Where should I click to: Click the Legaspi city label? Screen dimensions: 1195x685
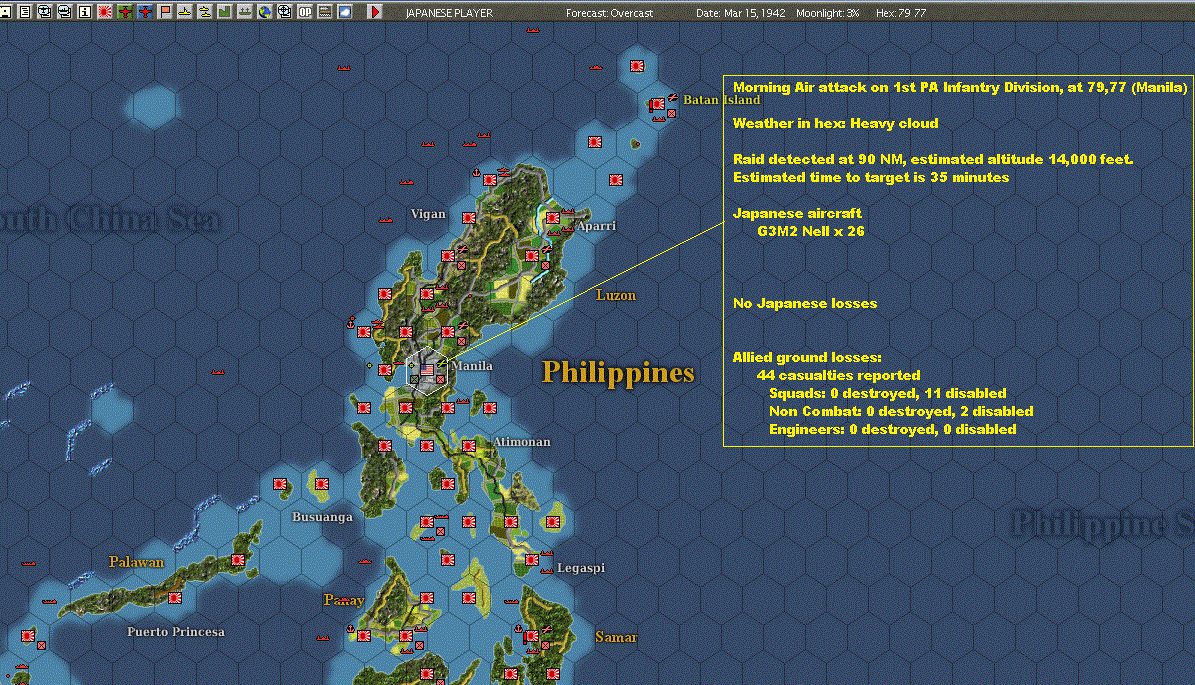[x=581, y=568]
